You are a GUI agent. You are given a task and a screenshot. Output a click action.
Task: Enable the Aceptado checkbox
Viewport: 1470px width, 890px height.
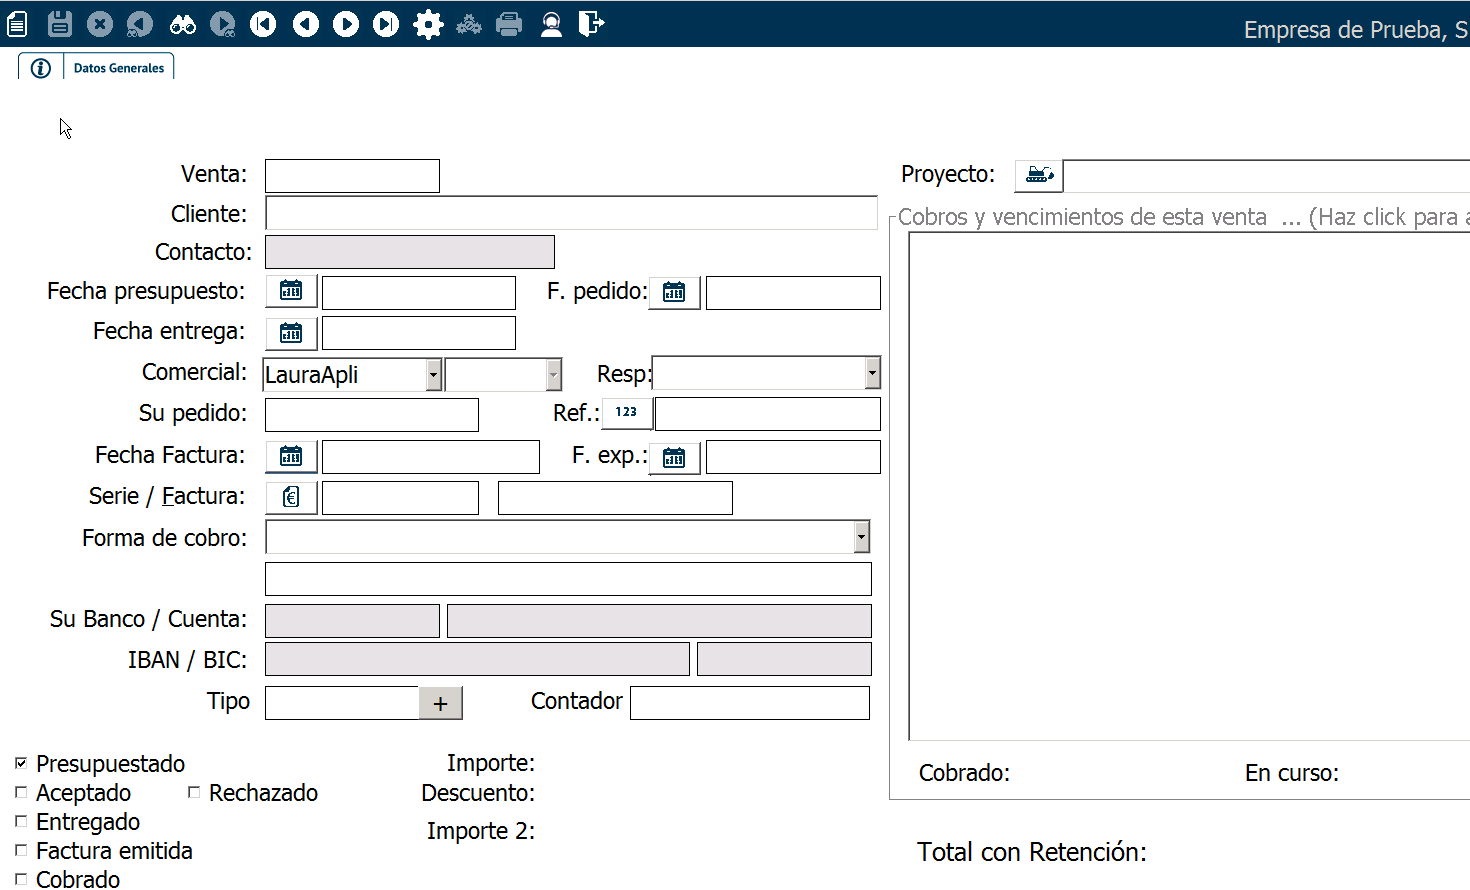(x=21, y=792)
